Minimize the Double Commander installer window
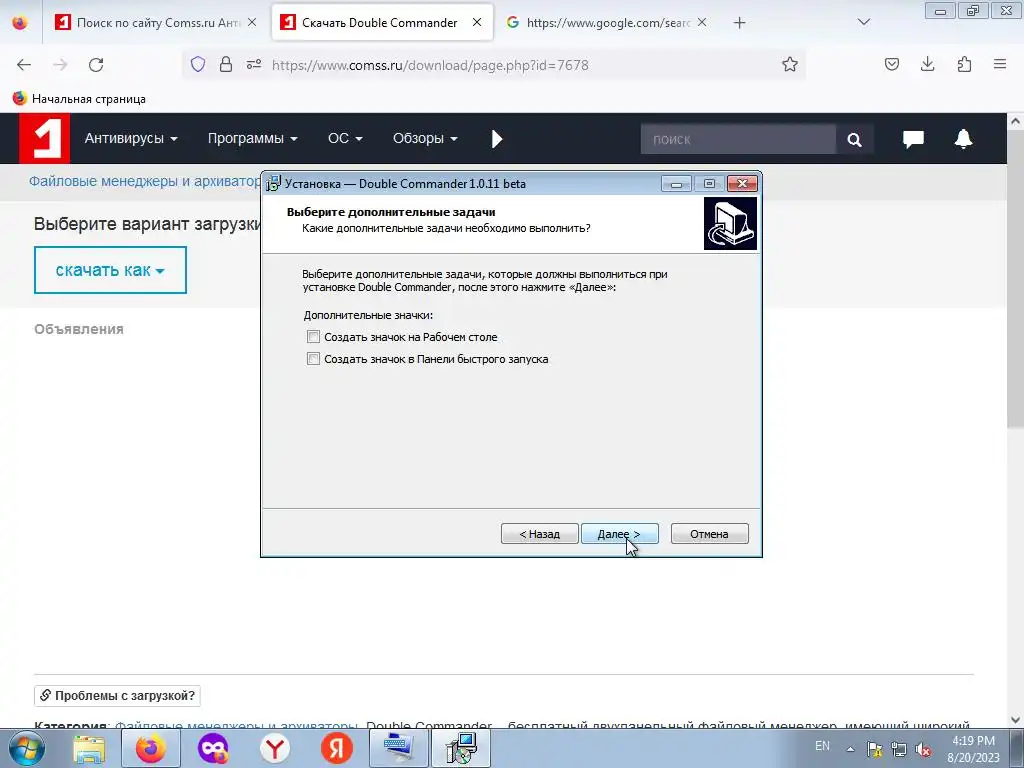Viewport: 1024px width, 768px height. point(676,184)
